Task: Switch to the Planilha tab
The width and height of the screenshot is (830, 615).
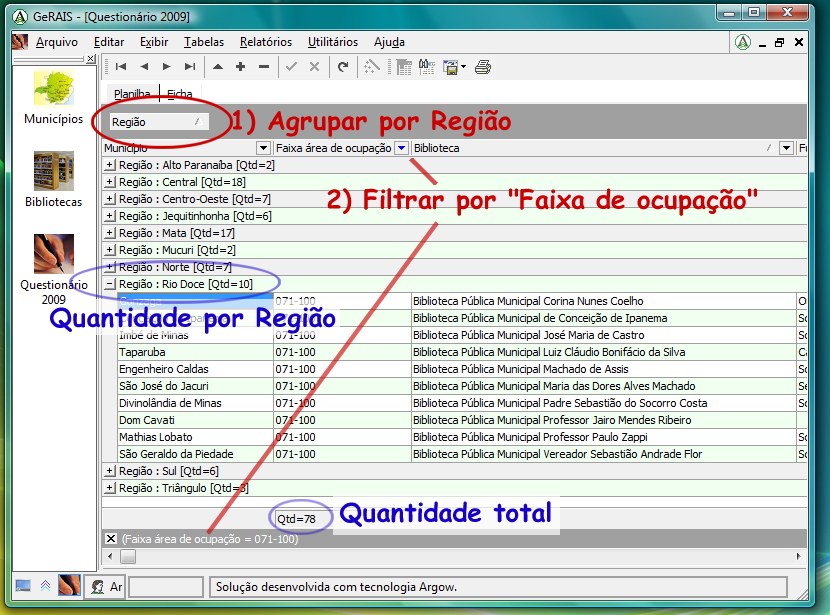Action: tap(132, 94)
